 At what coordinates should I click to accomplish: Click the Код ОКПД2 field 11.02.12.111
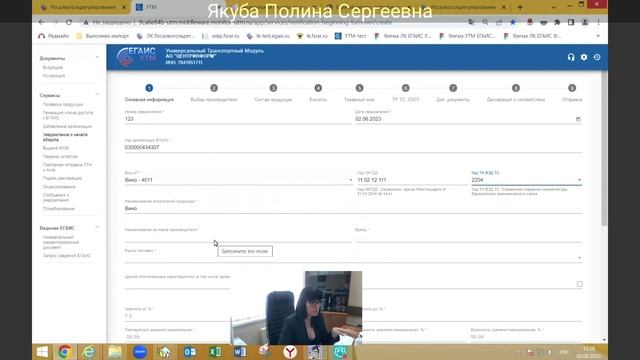pyautogui.click(x=412, y=180)
